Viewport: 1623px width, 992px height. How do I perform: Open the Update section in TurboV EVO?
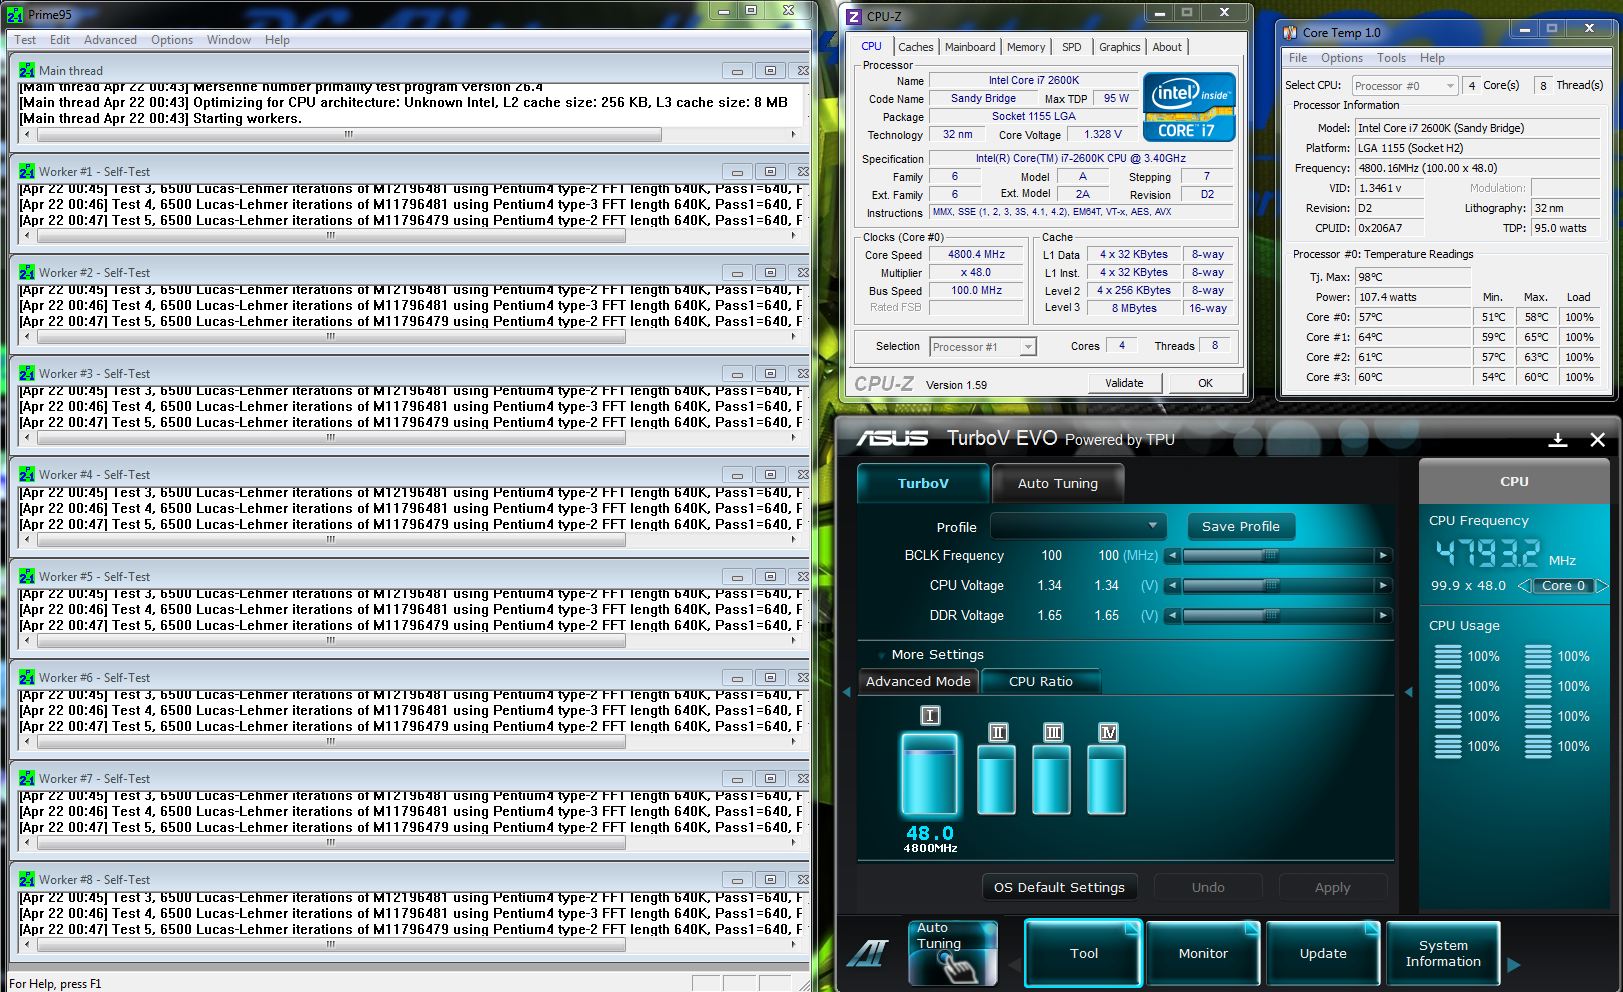[x=1323, y=953]
